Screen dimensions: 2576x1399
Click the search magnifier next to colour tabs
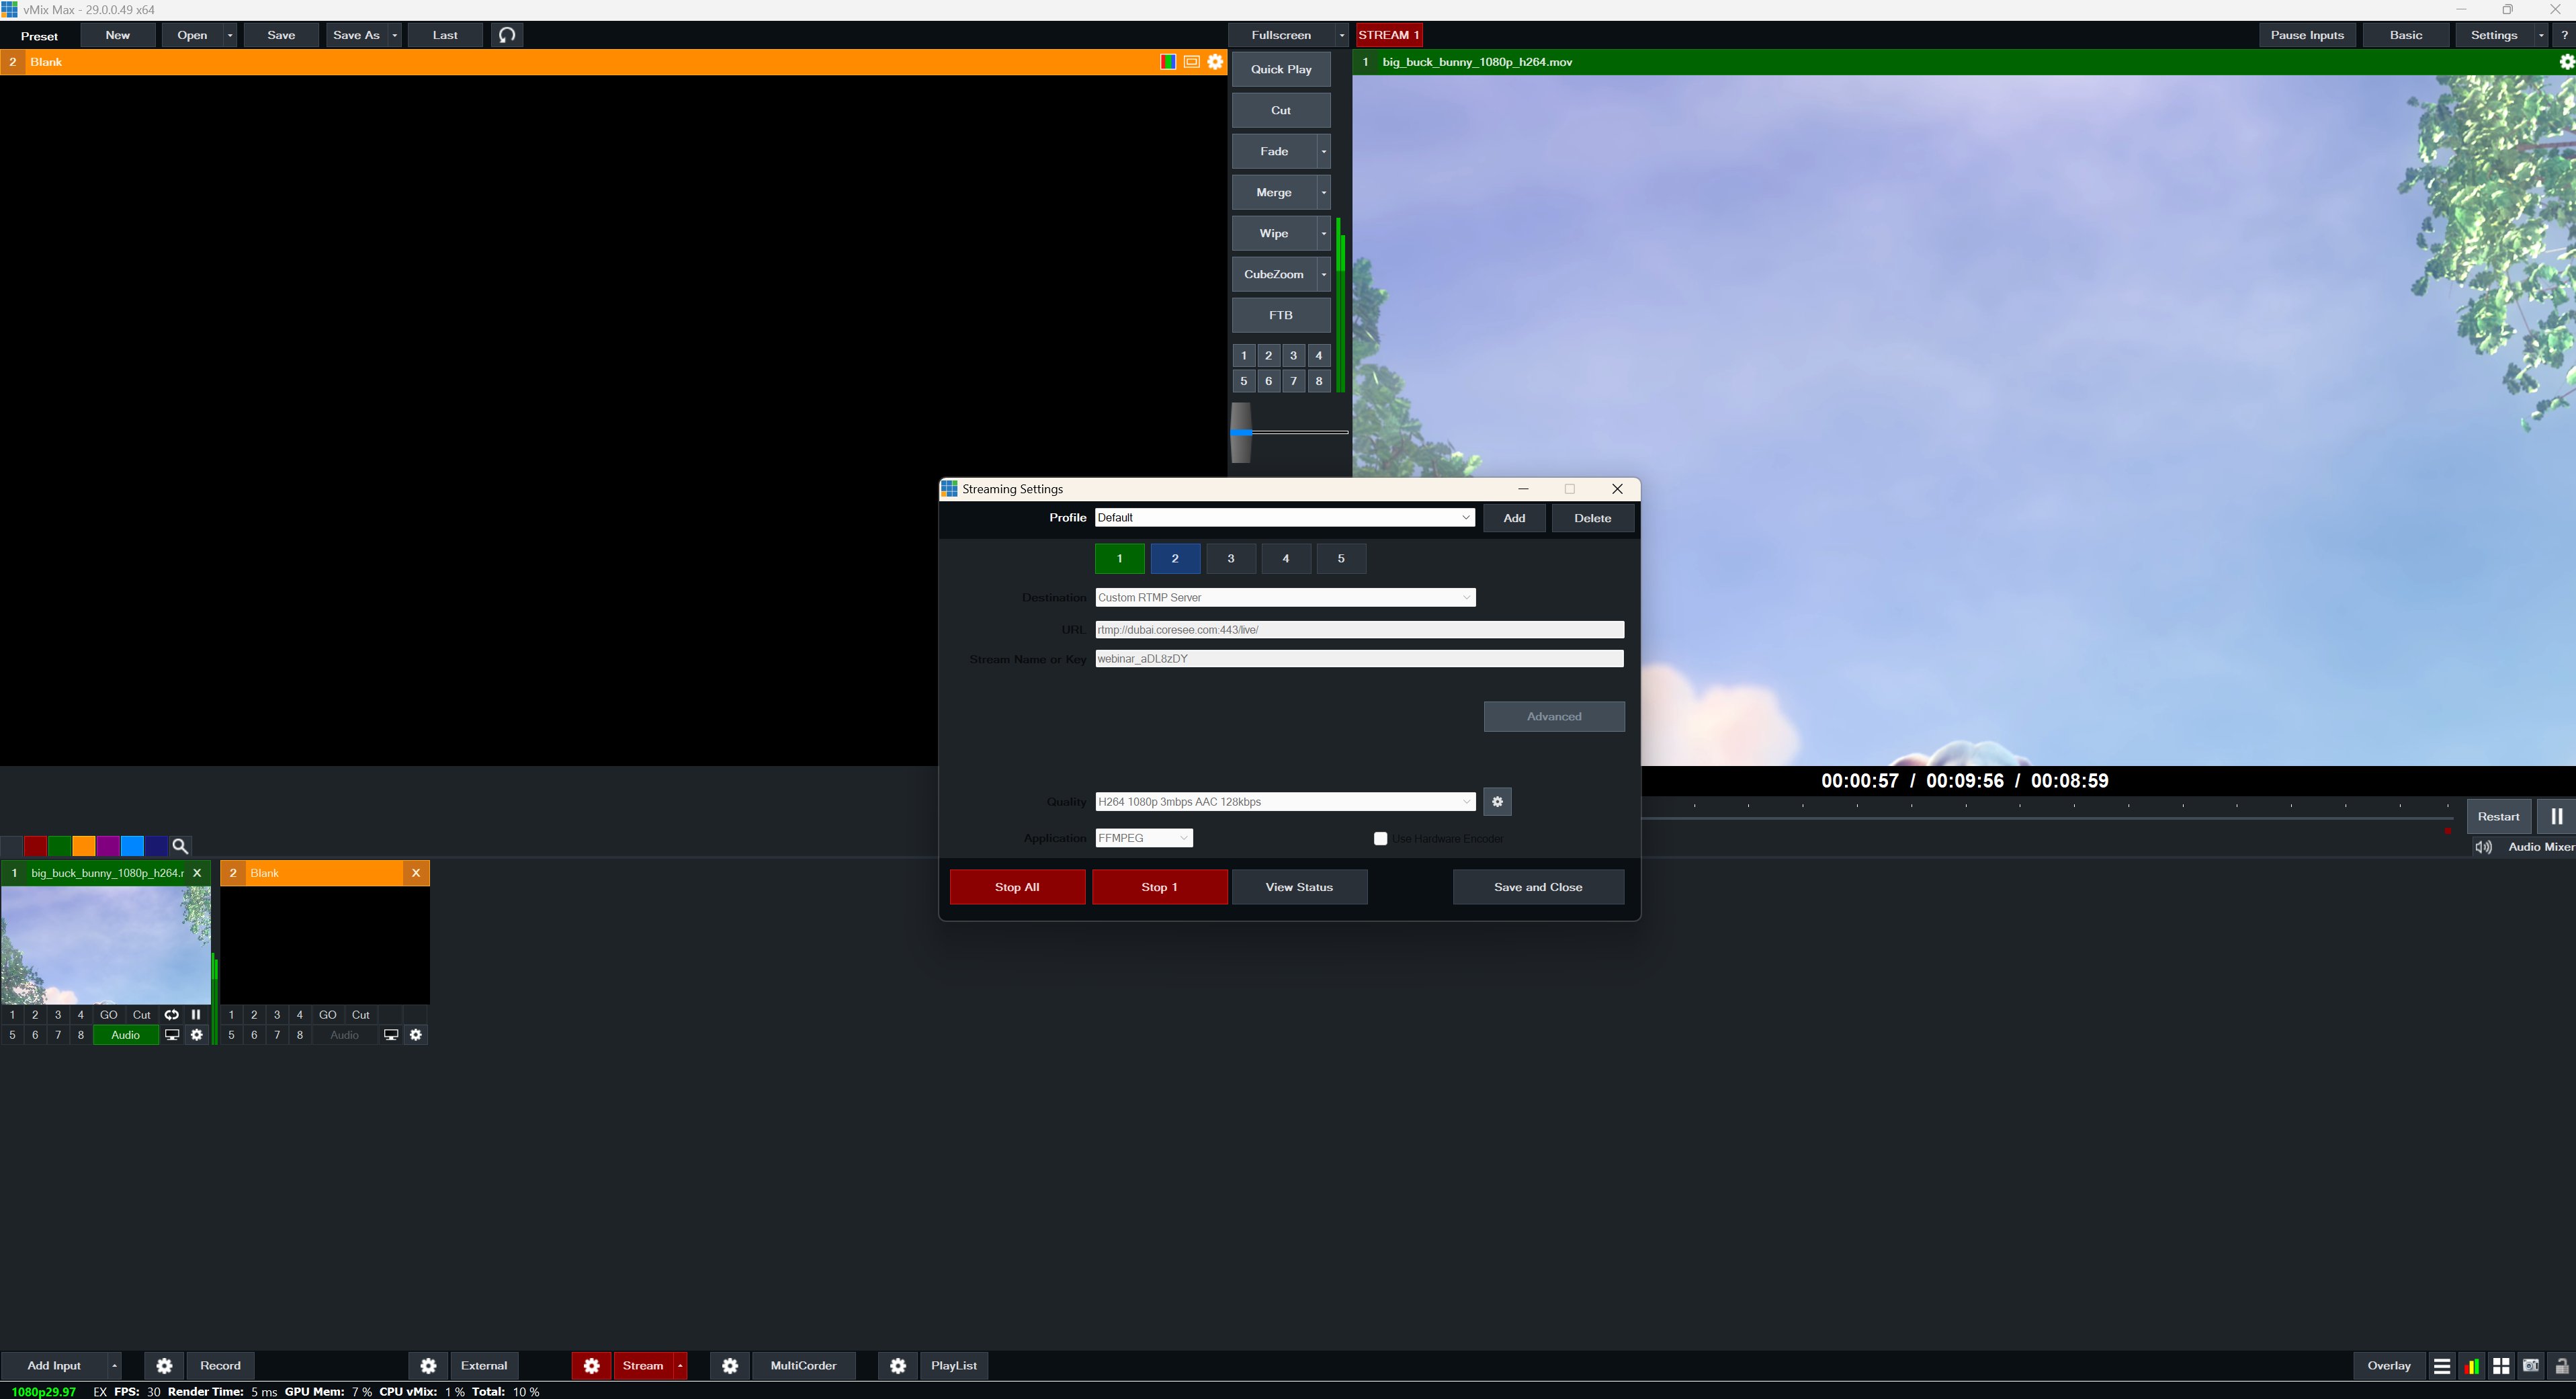click(181, 846)
